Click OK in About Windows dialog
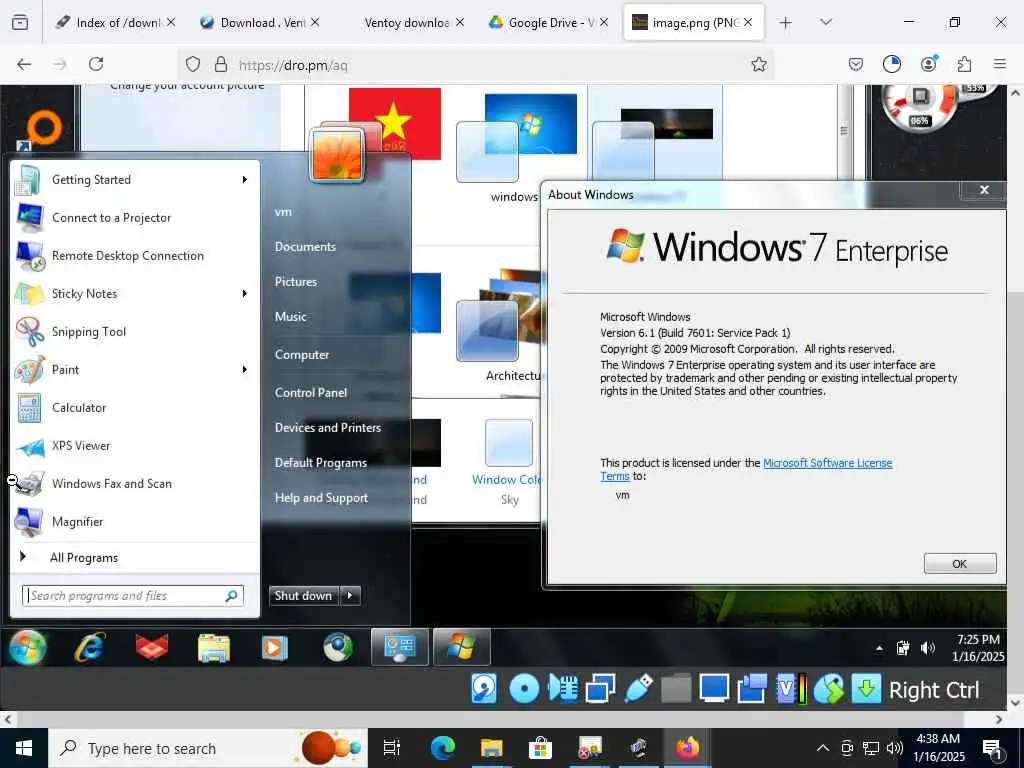This screenshot has width=1024, height=768. (x=959, y=564)
